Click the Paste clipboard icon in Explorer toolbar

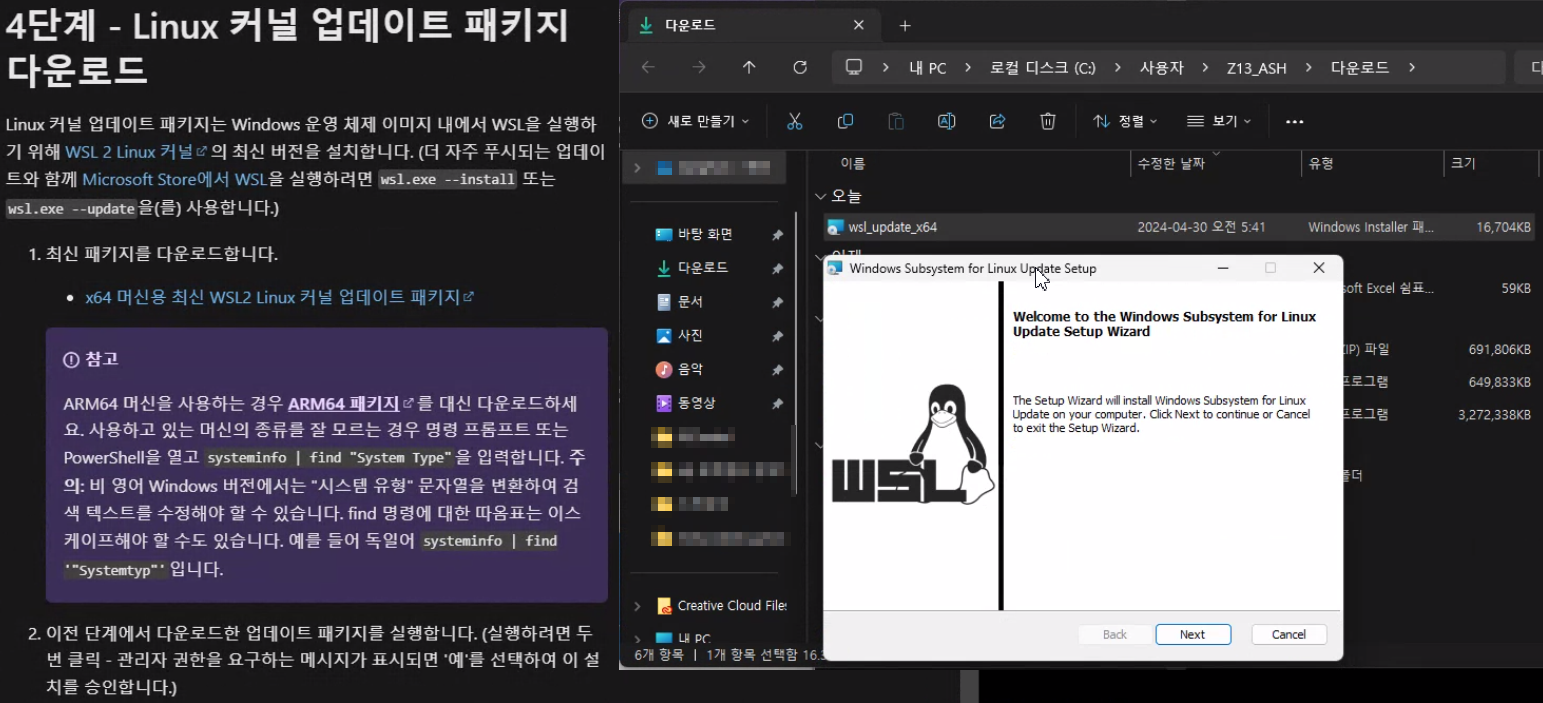(896, 121)
